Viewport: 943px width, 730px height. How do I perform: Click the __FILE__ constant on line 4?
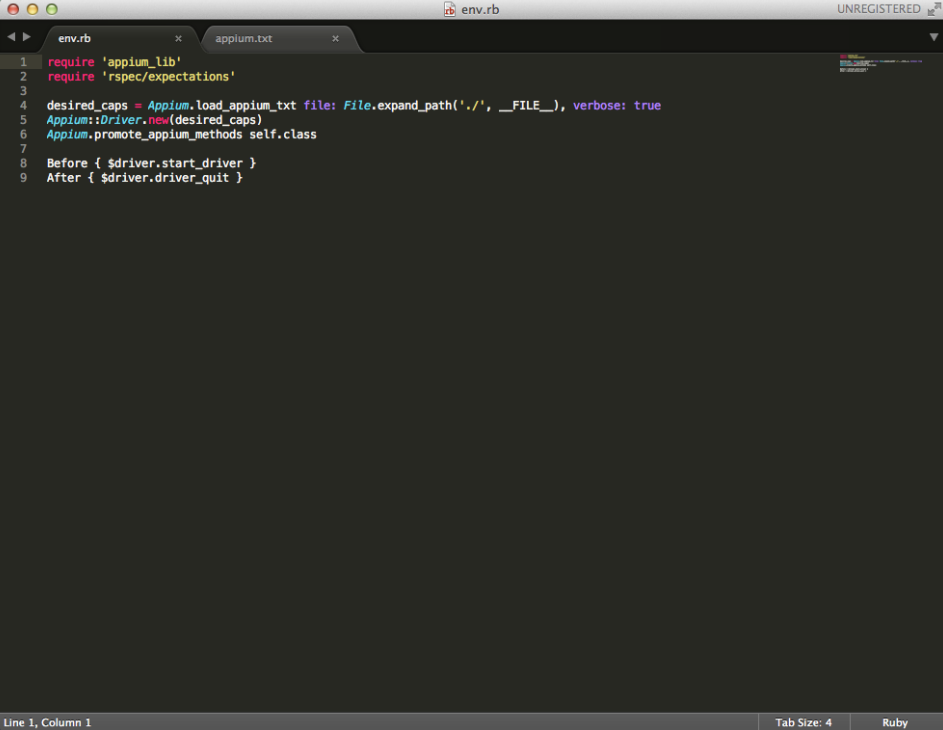526,106
